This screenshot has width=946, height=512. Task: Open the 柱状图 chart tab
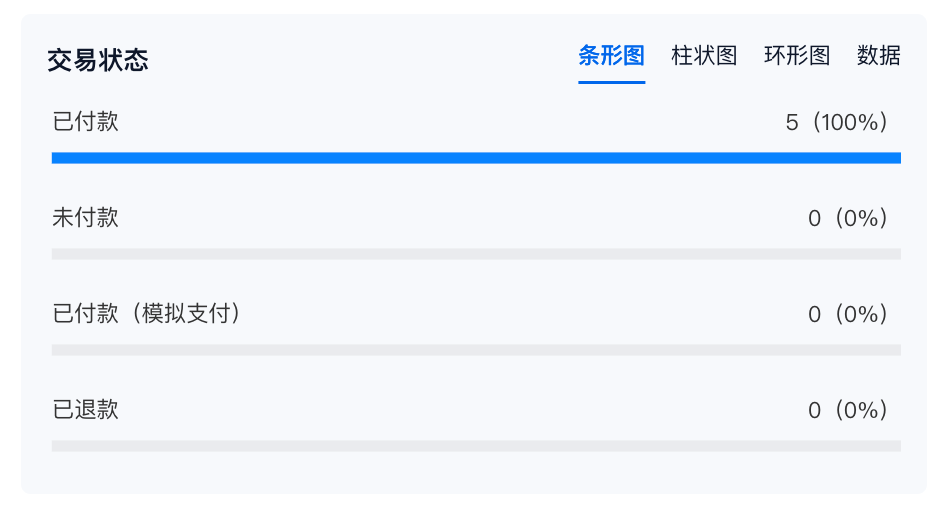[704, 56]
